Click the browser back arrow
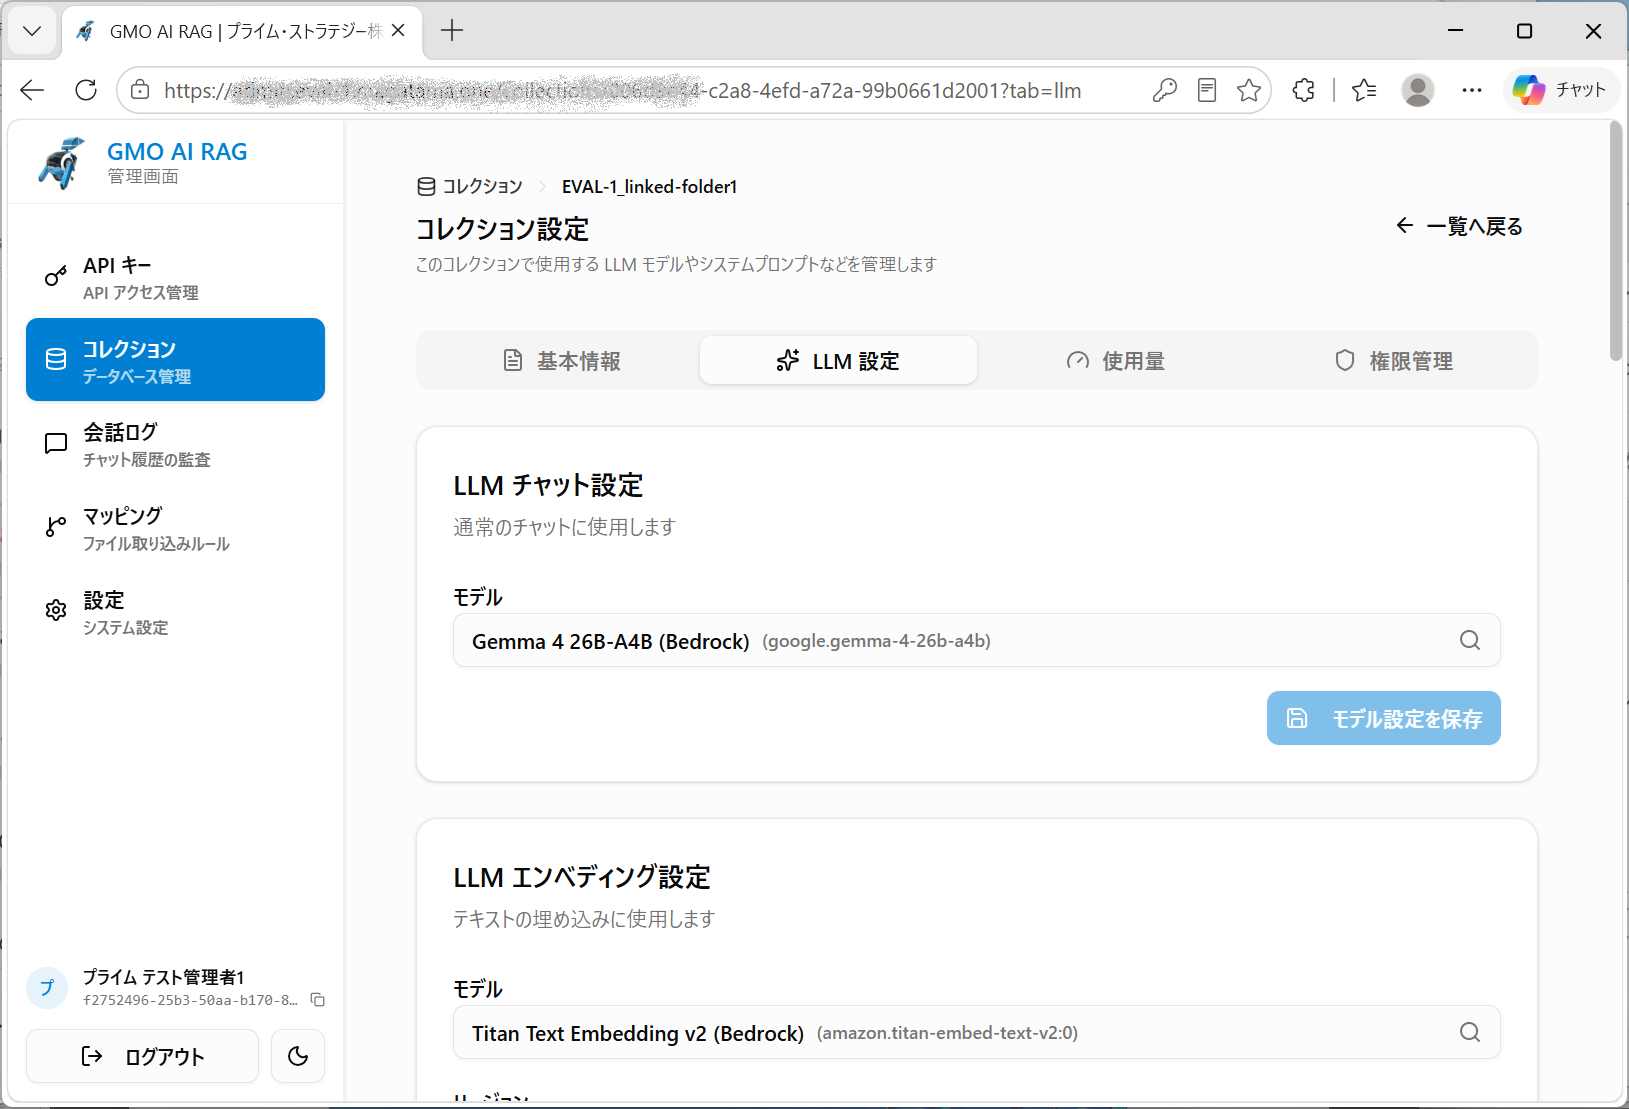Screen dimensions: 1629x1109 click(32, 90)
